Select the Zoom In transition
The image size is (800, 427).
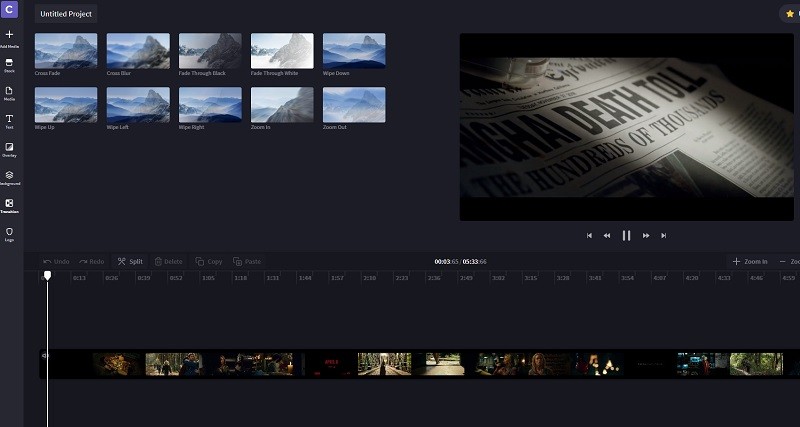282,105
